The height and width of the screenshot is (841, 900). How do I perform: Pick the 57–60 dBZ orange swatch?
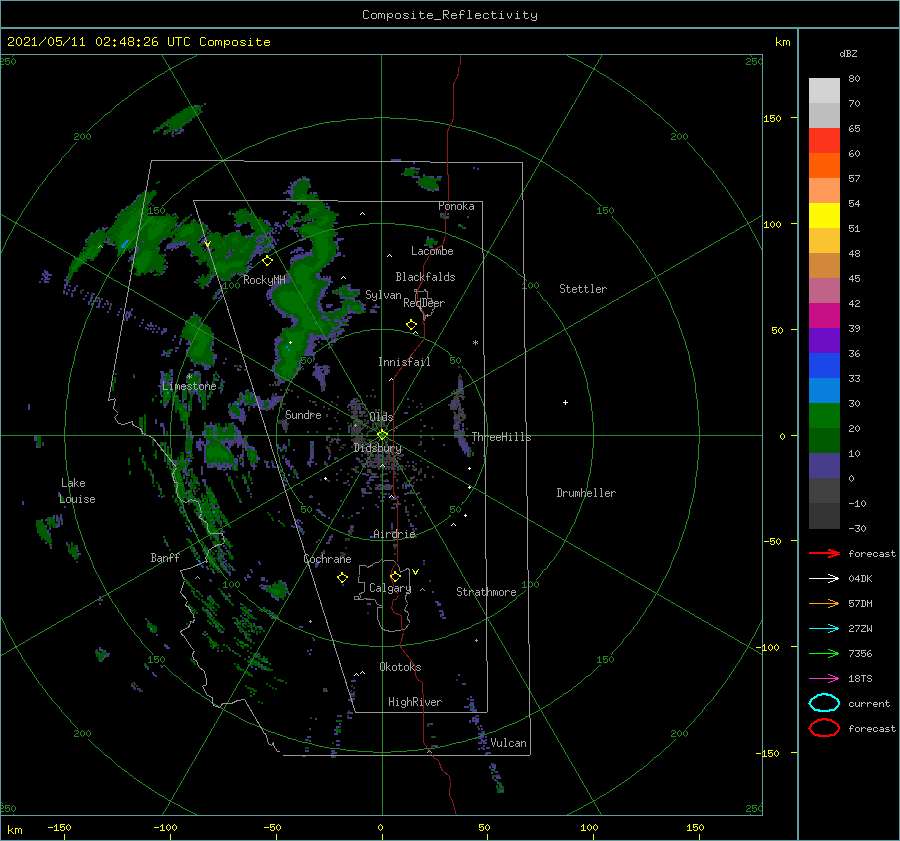coord(824,166)
